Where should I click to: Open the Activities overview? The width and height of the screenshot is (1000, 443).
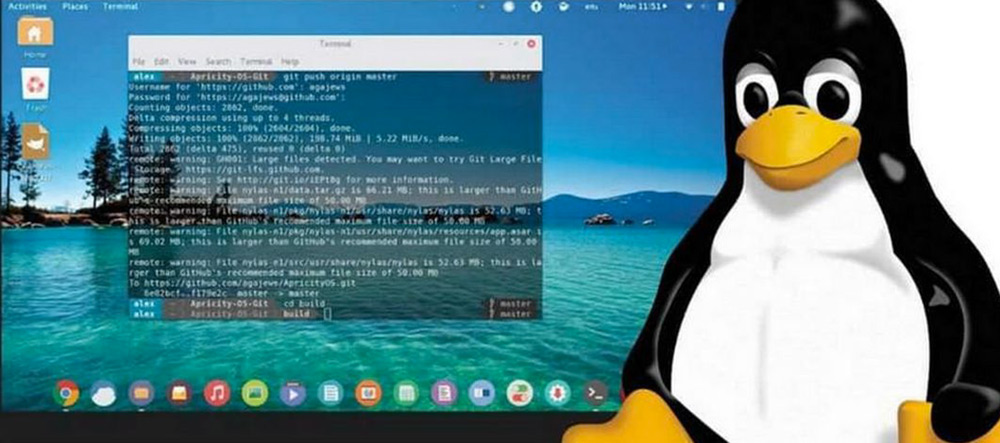27,6
